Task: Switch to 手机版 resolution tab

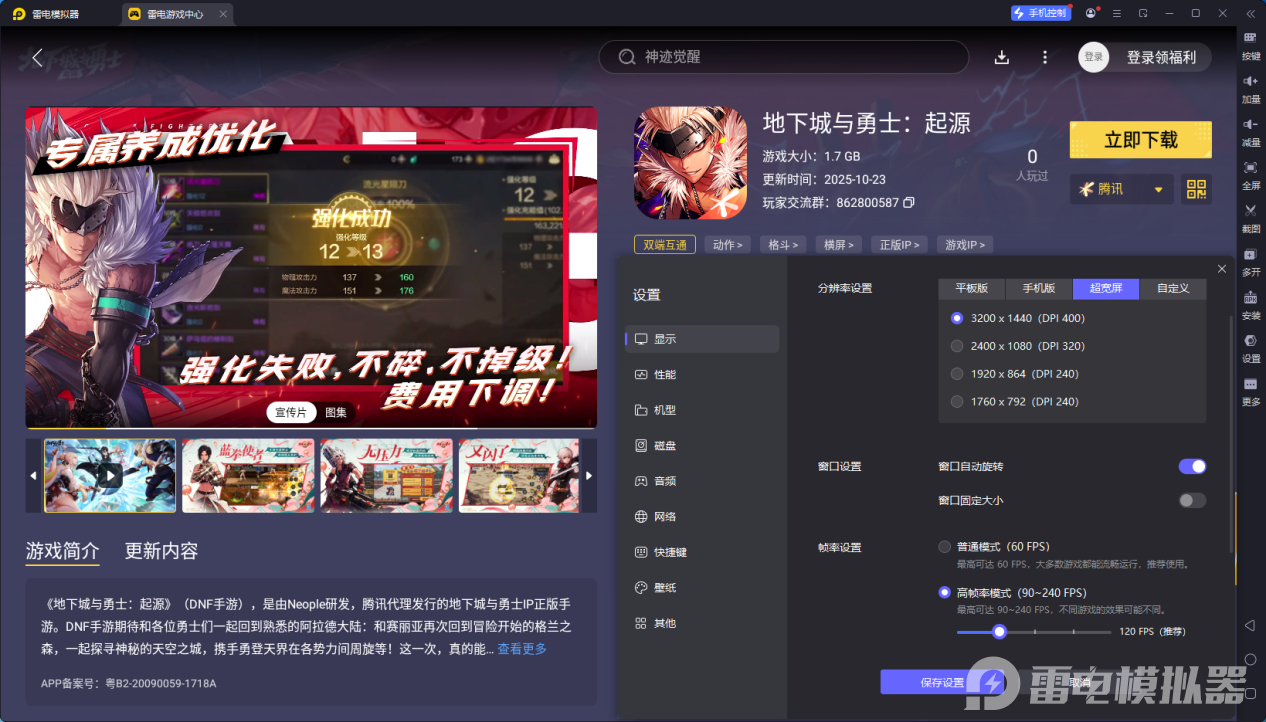Action: click(x=1039, y=288)
